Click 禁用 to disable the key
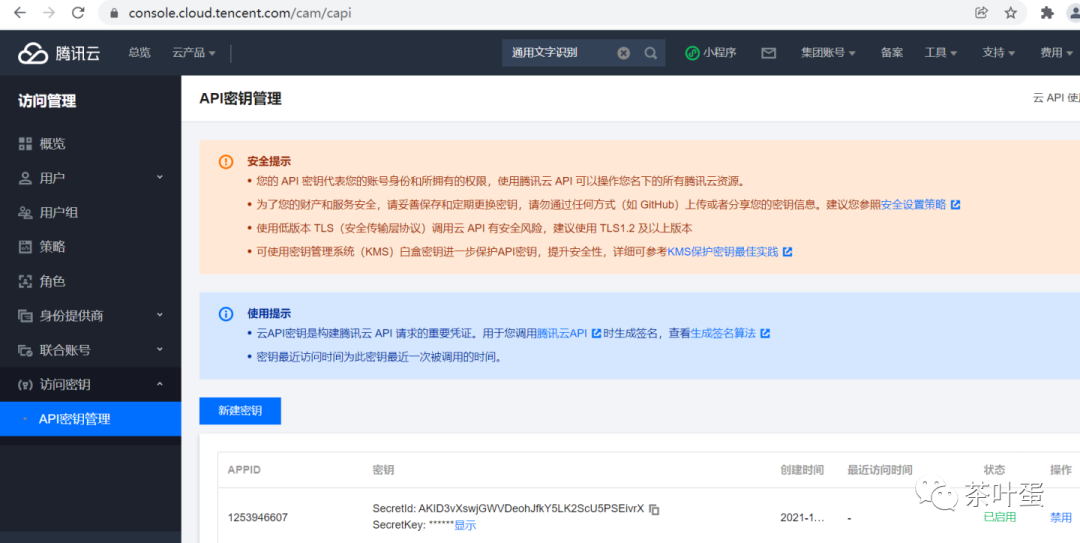This screenshot has height=543, width=1080. [1061, 518]
